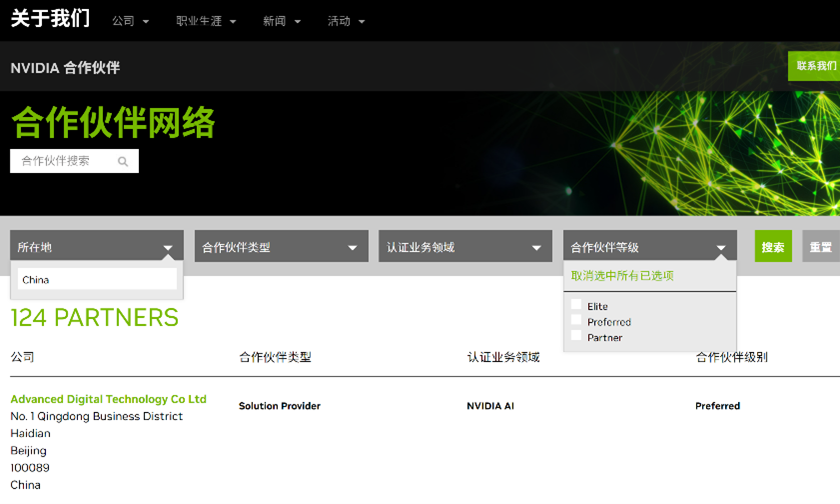Enable the Elite checkbox
Screen dimensions: 840x504
pyautogui.click(x=576, y=305)
